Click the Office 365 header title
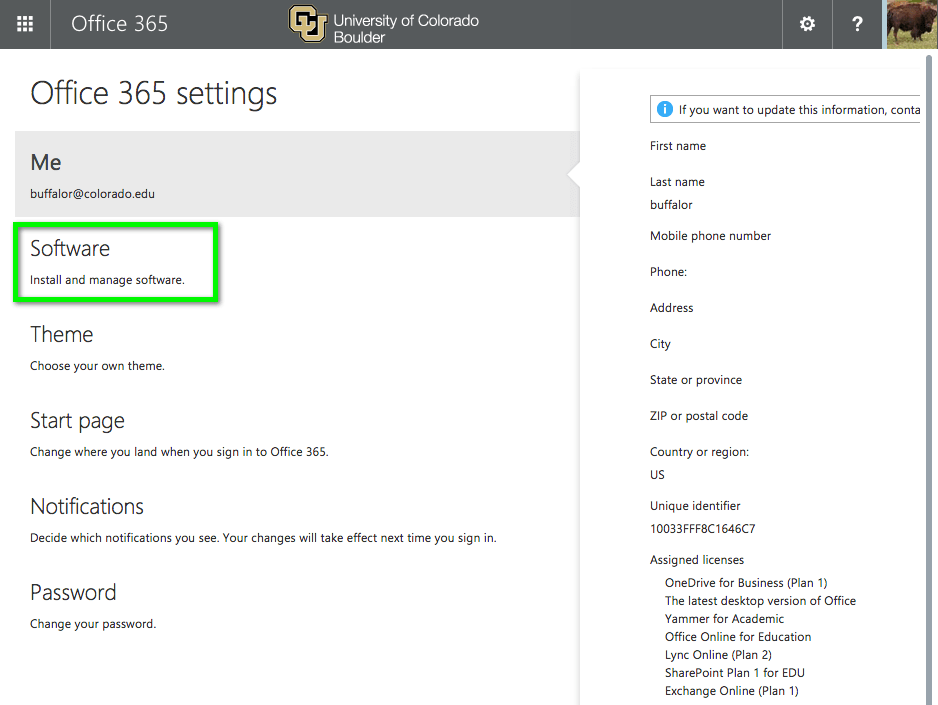 click(120, 24)
